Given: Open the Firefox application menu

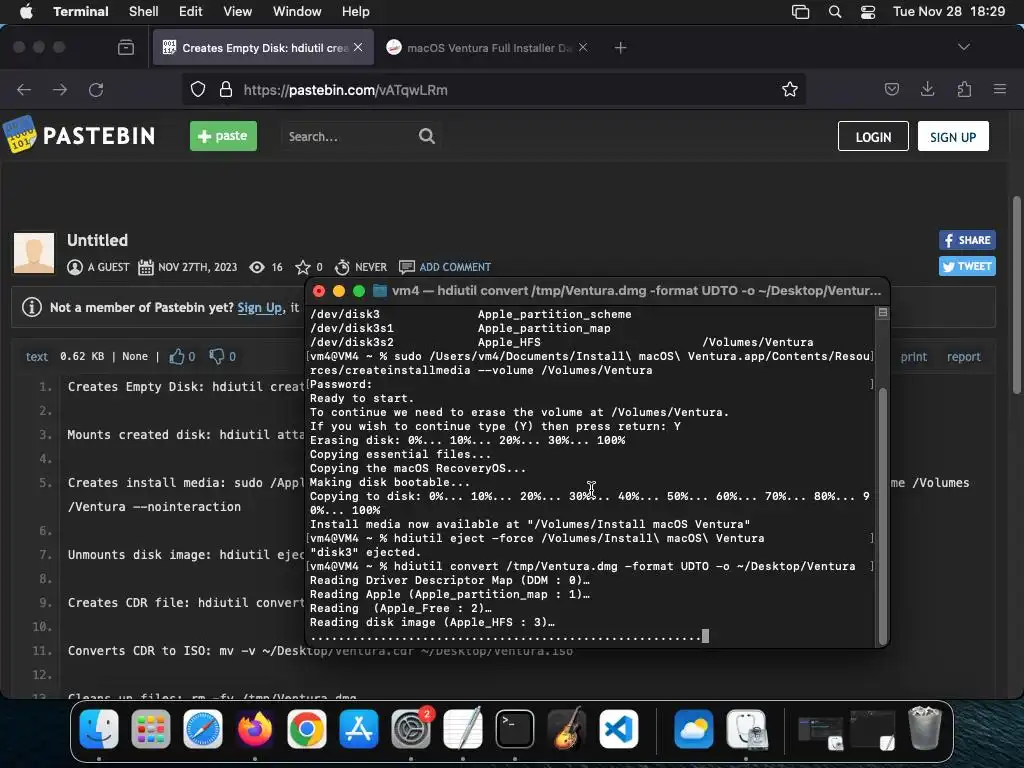Looking at the screenshot, I should (x=999, y=89).
